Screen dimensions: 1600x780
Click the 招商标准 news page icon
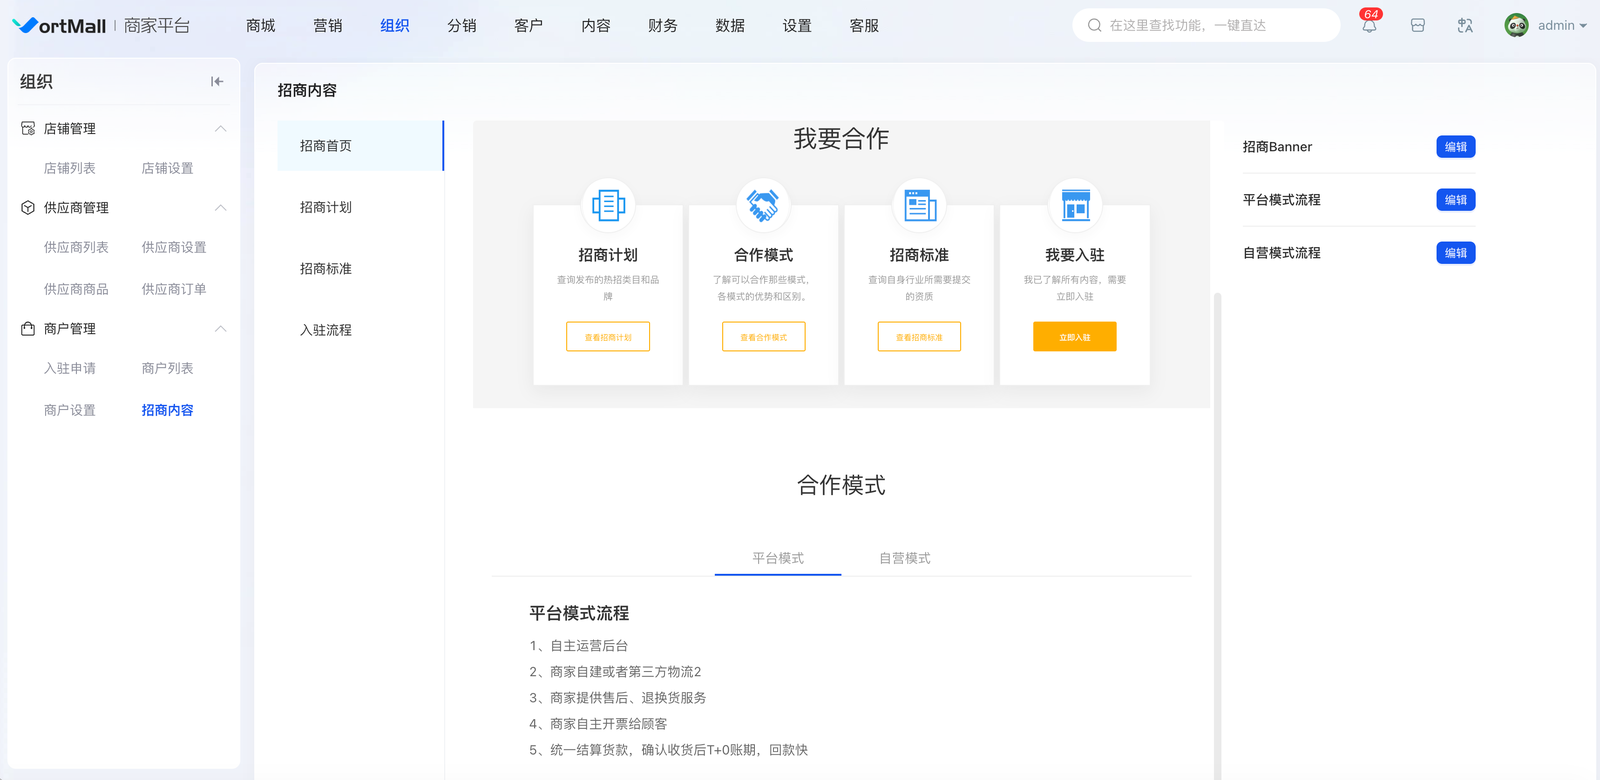pyautogui.click(x=919, y=205)
